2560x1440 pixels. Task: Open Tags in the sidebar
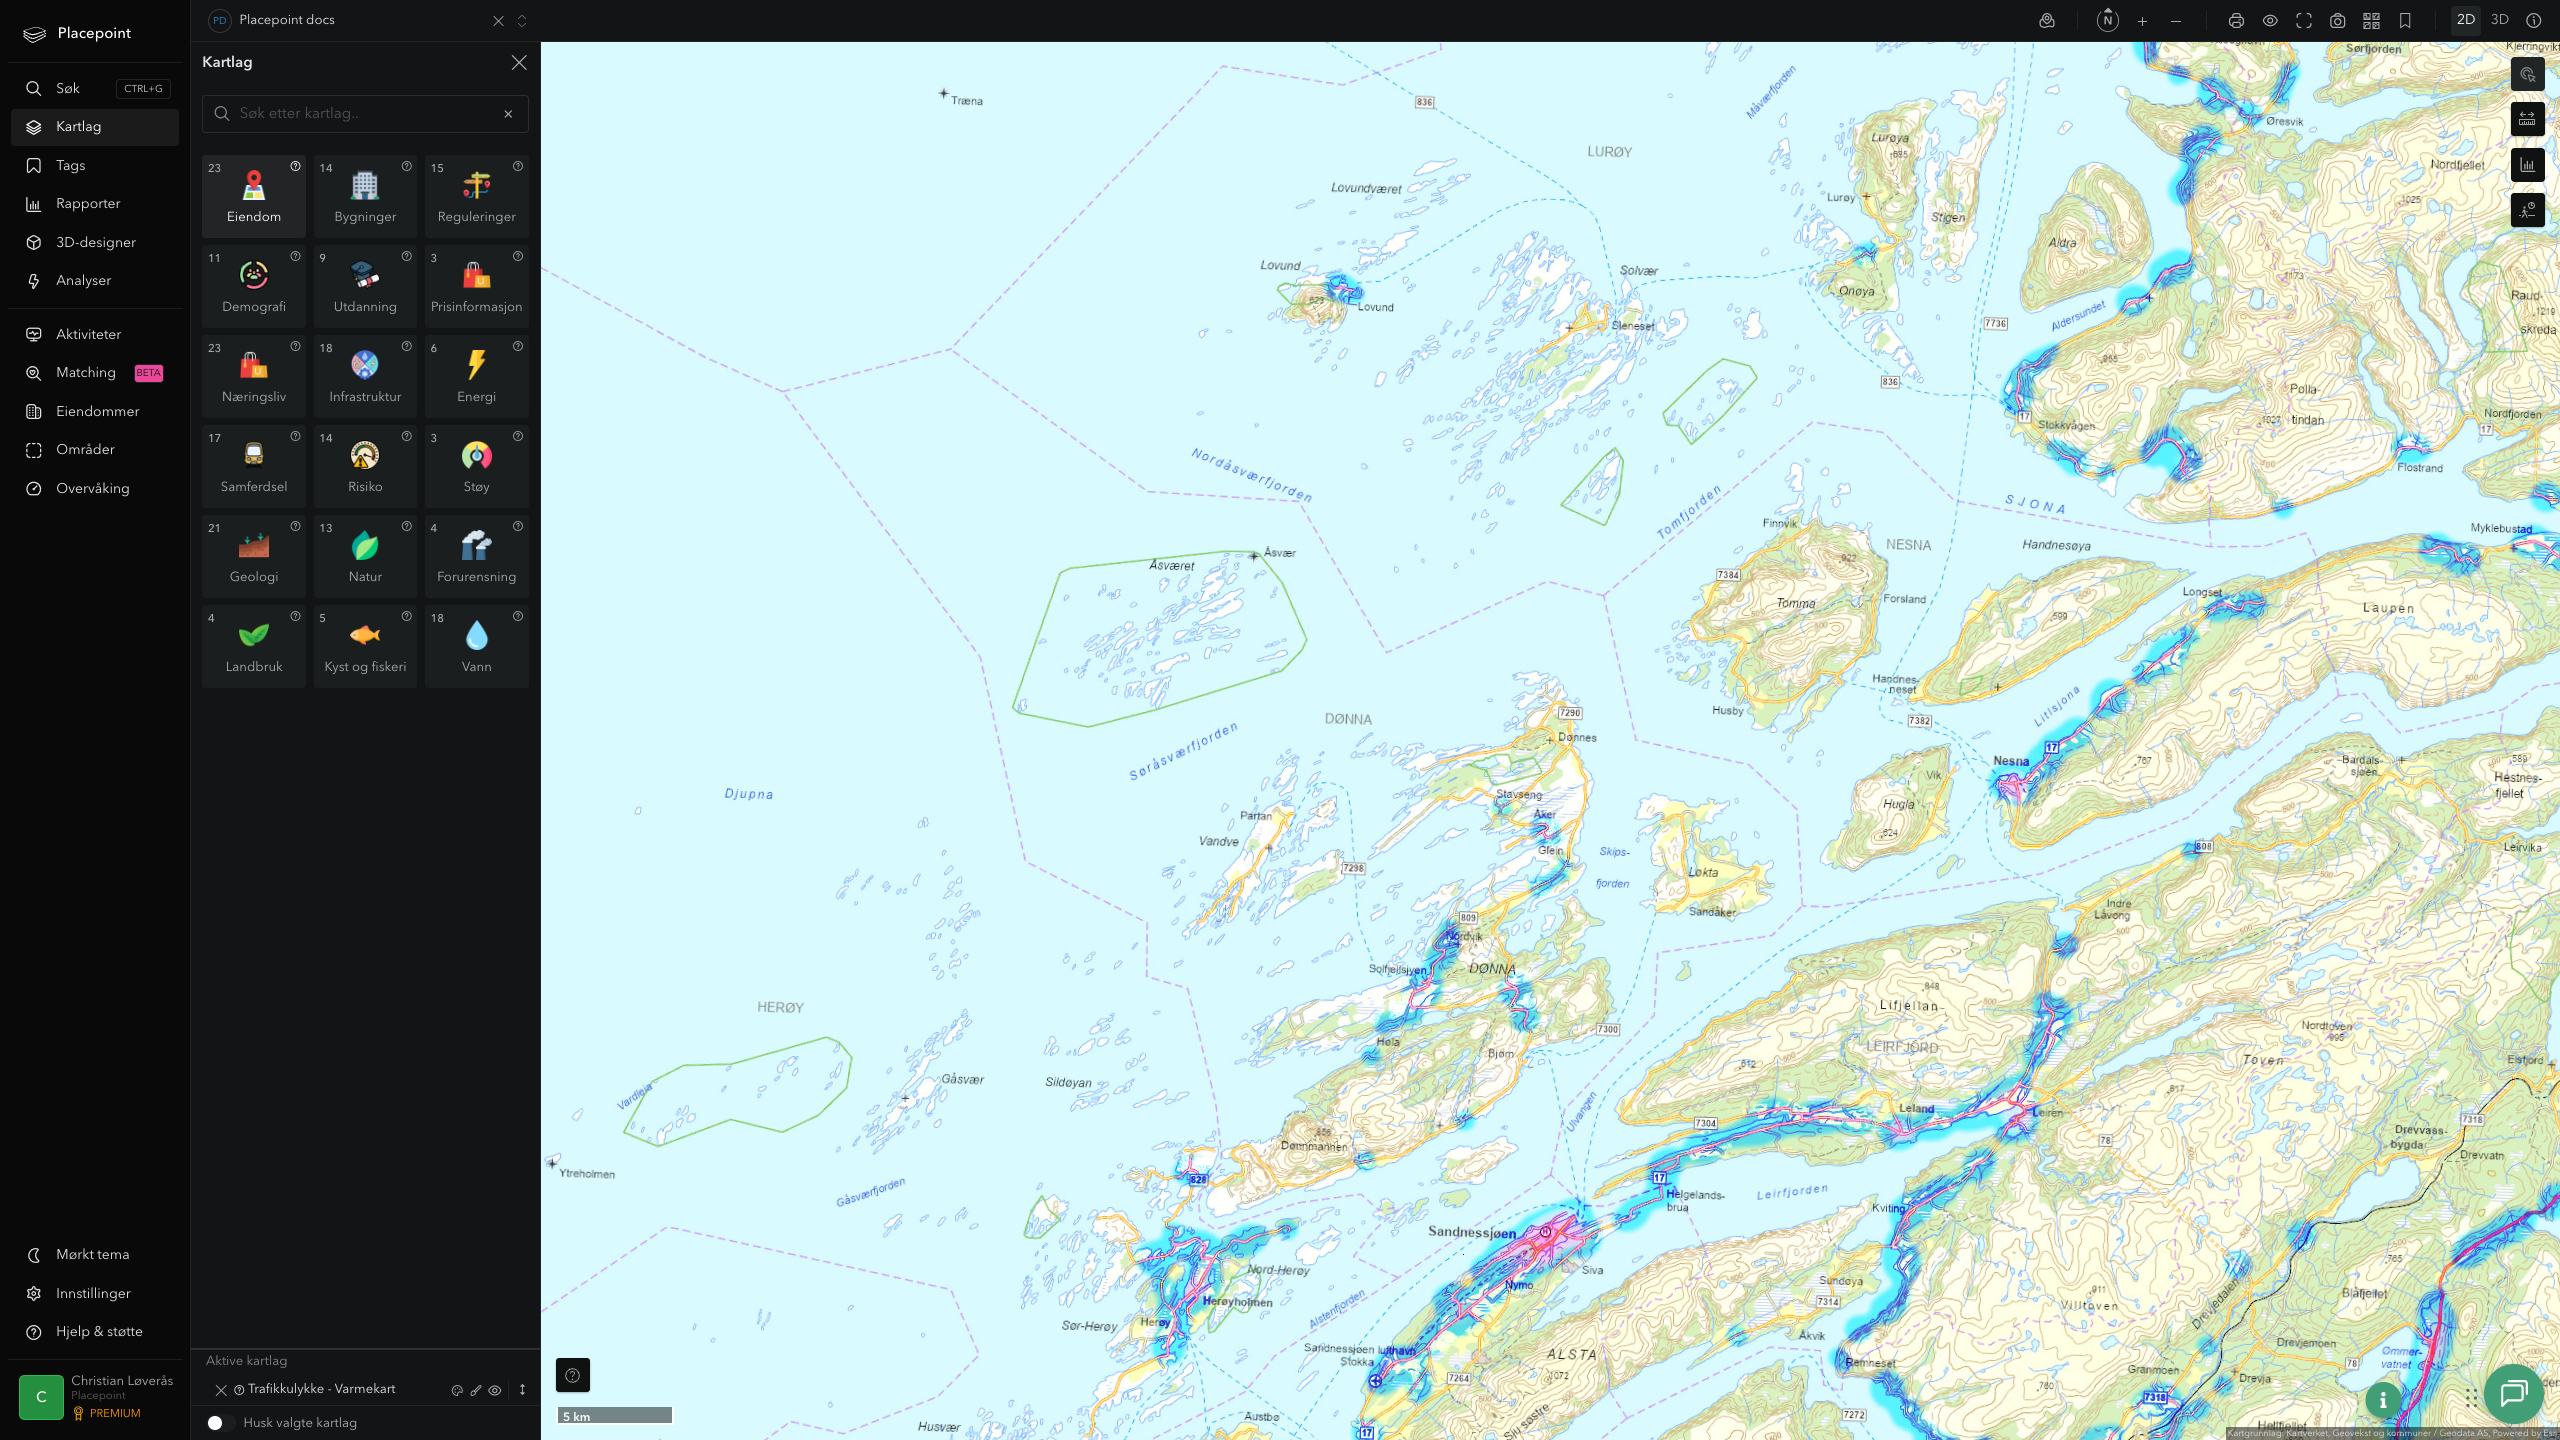94,165
